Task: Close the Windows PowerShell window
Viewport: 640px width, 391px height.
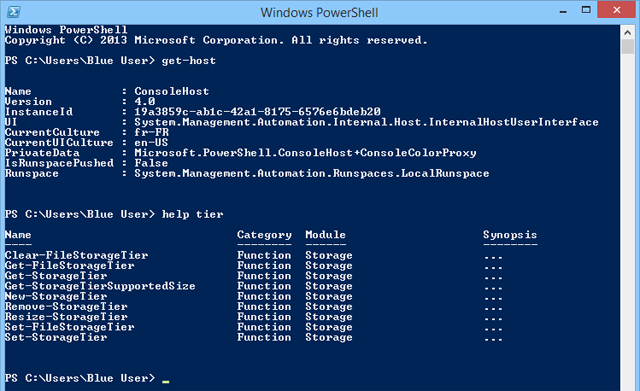Action: tap(616, 10)
